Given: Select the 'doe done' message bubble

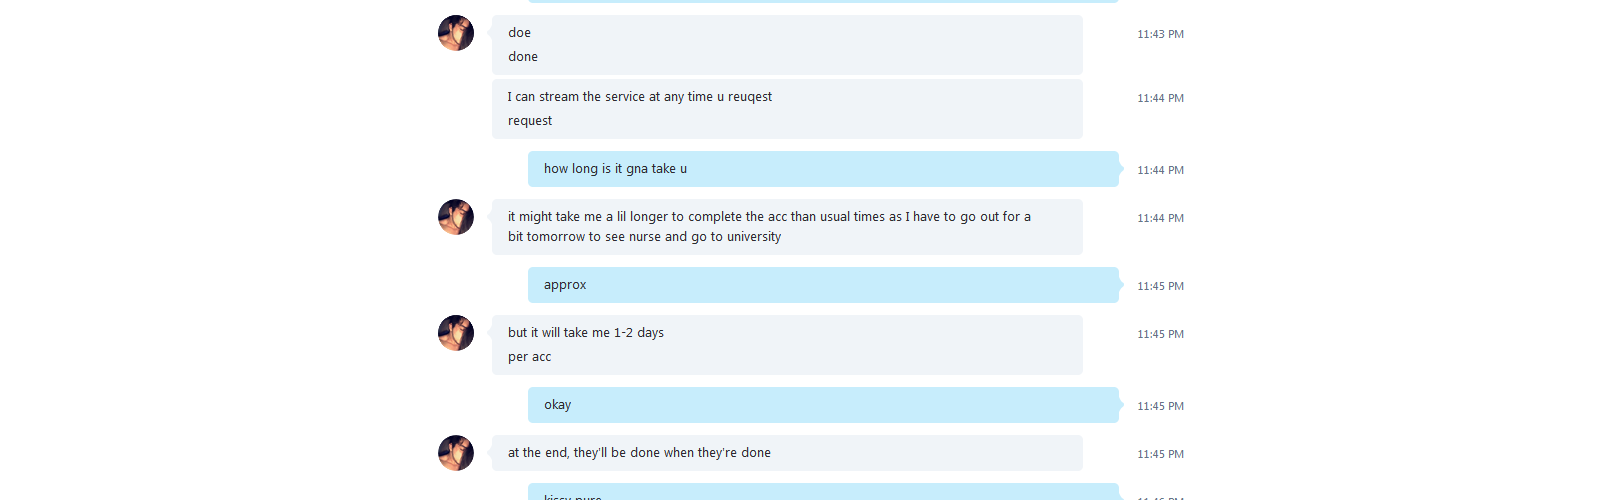Looking at the screenshot, I should pyautogui.click(x=787, y=45).
